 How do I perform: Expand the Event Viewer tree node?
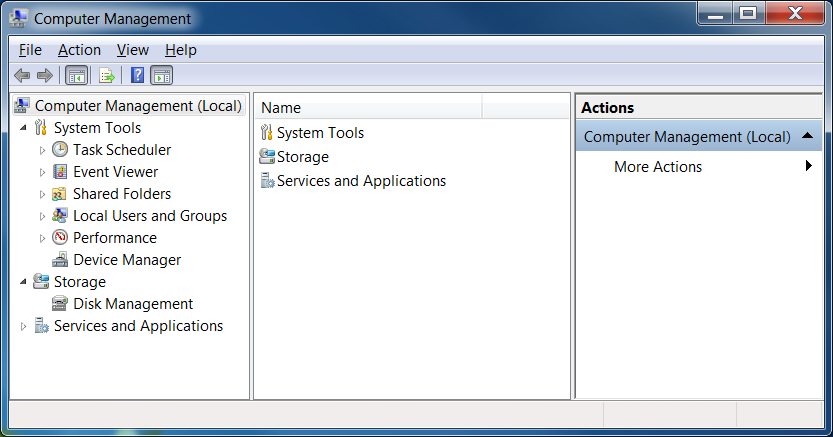(42, 172)
